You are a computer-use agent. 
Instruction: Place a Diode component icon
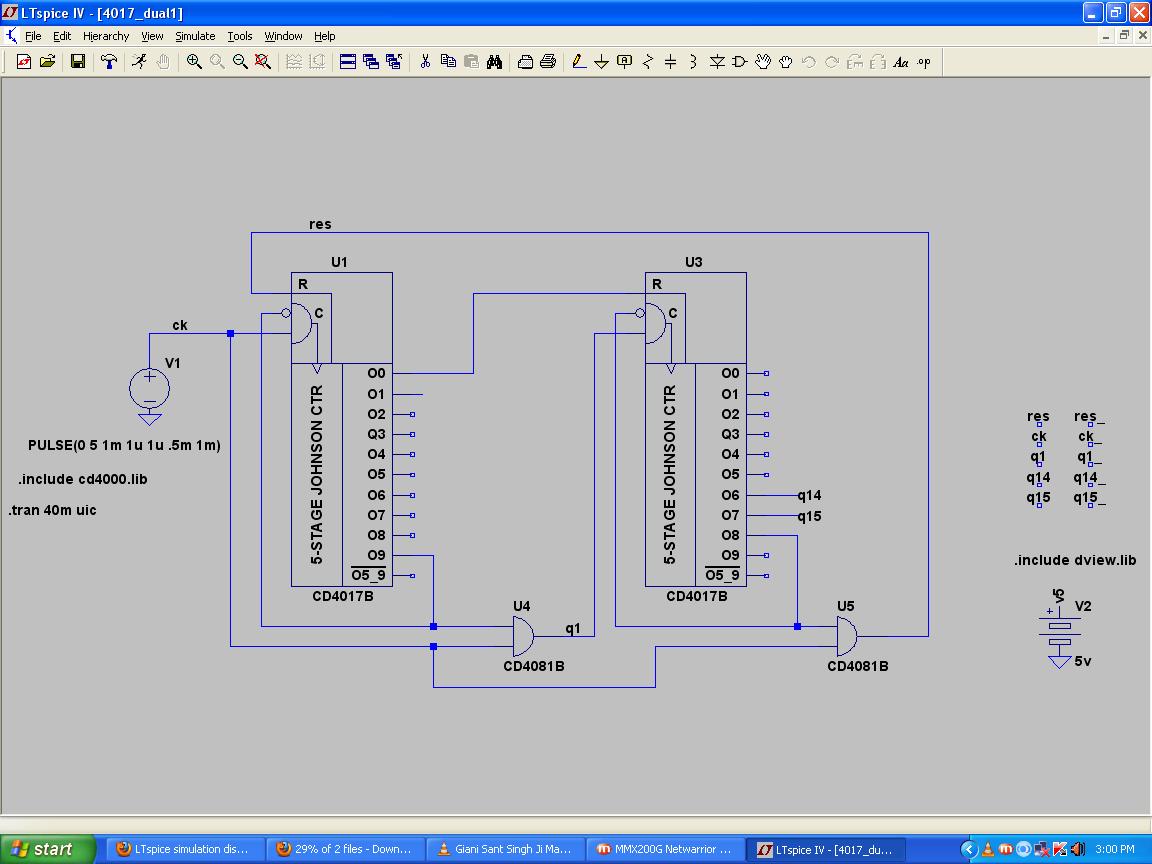tap(717, 62)
